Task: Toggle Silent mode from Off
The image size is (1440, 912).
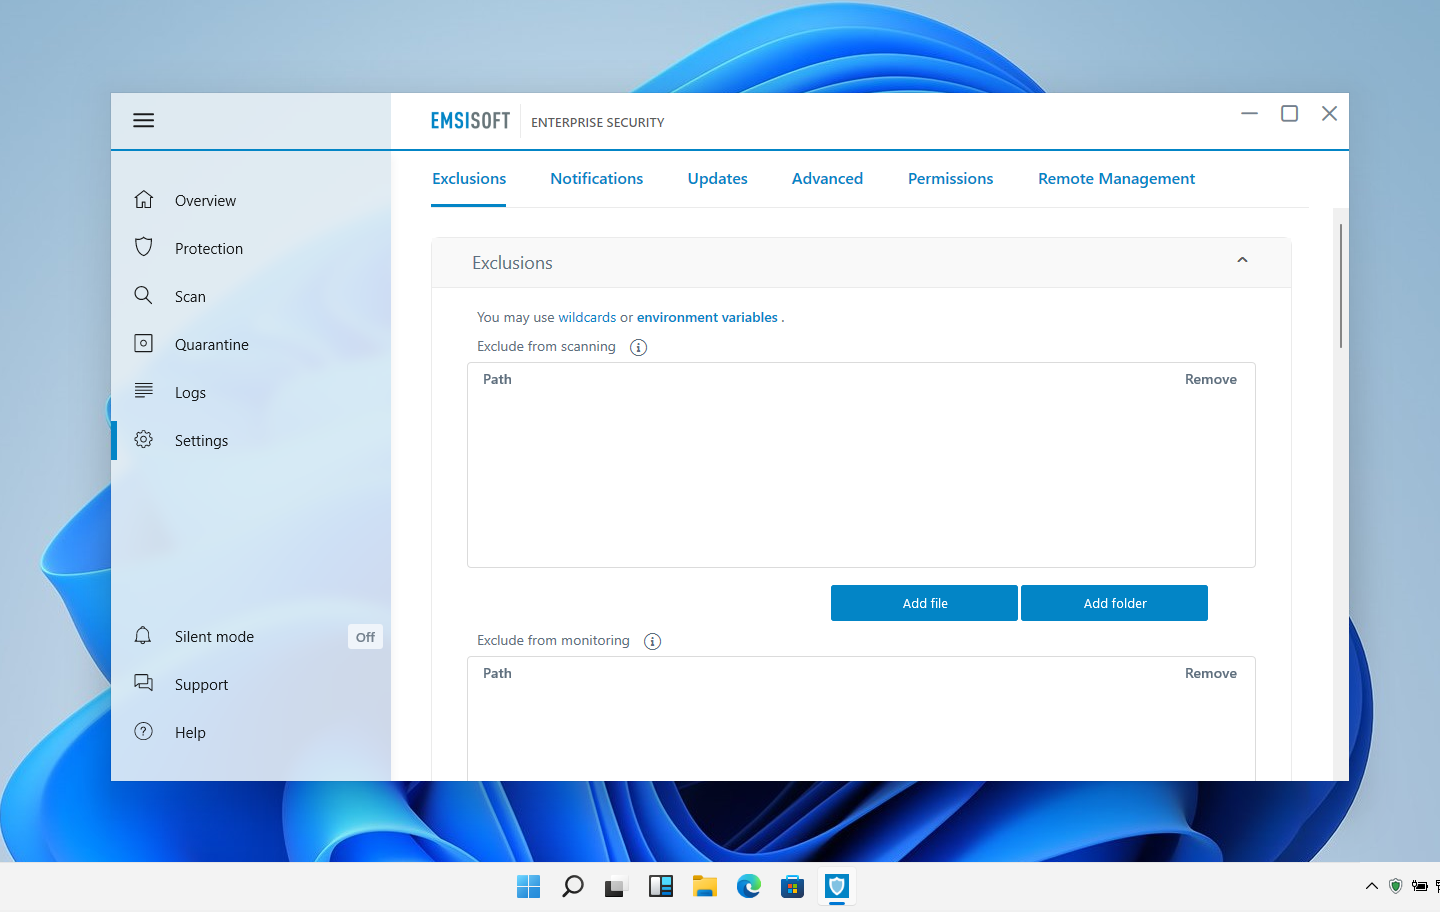Action: point(365,636)
